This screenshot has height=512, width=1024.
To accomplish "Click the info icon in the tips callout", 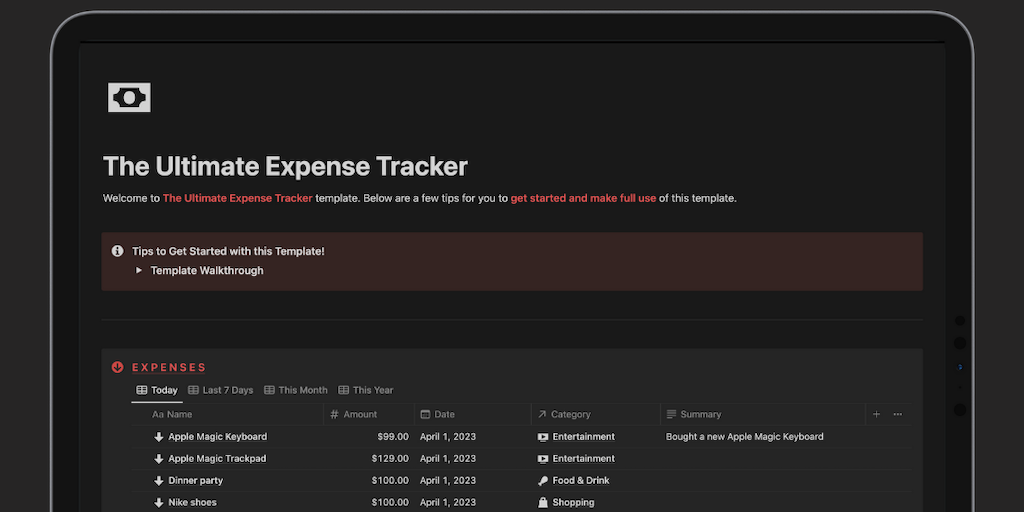I will tap(117, 251).
